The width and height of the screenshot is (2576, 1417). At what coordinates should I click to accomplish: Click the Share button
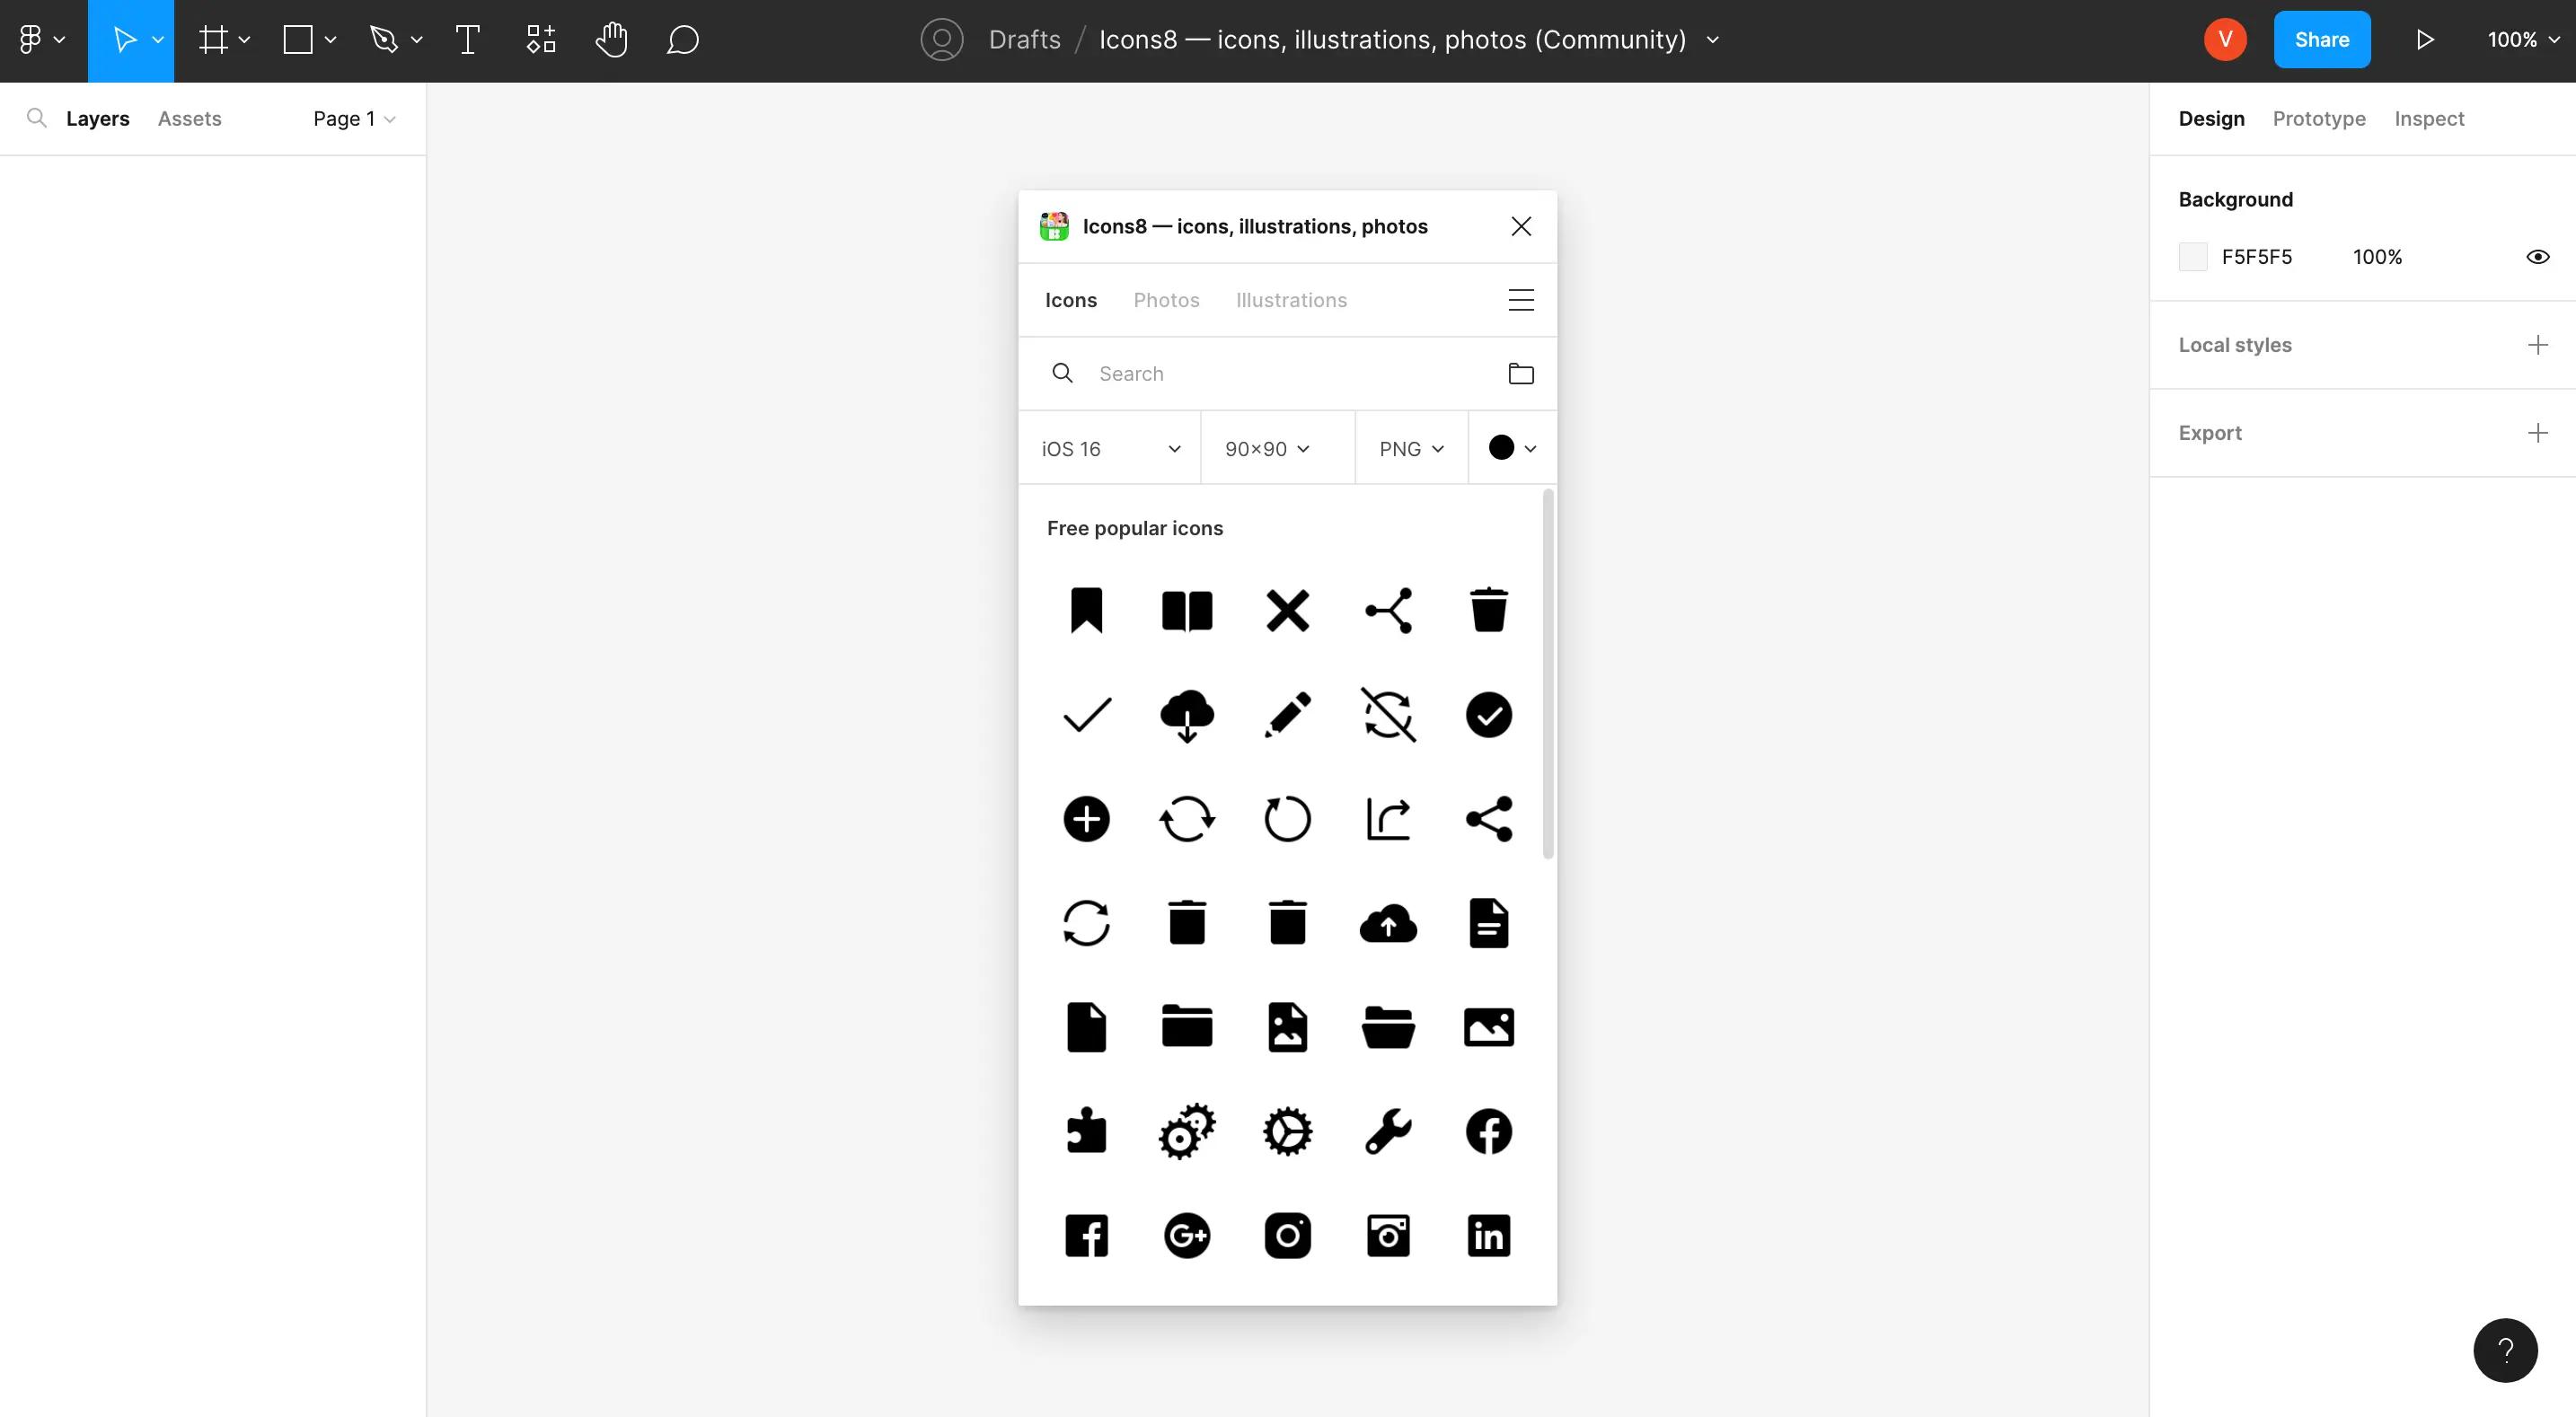pos(2321,39)
